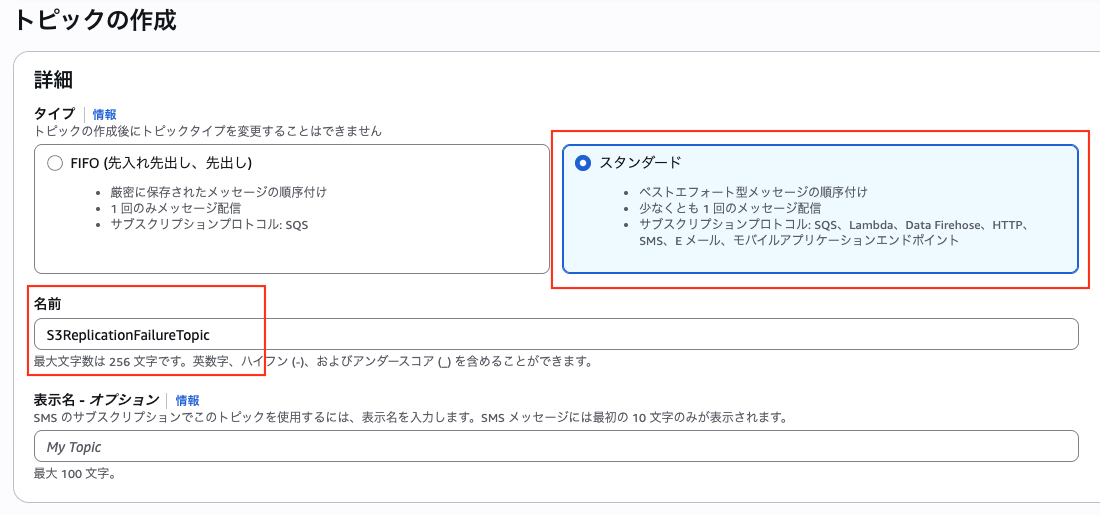This screenshot has width=1100, height=515.
Task: Focus the 表示名 field with My Topic placeholder
Action: tap(555, 446)
